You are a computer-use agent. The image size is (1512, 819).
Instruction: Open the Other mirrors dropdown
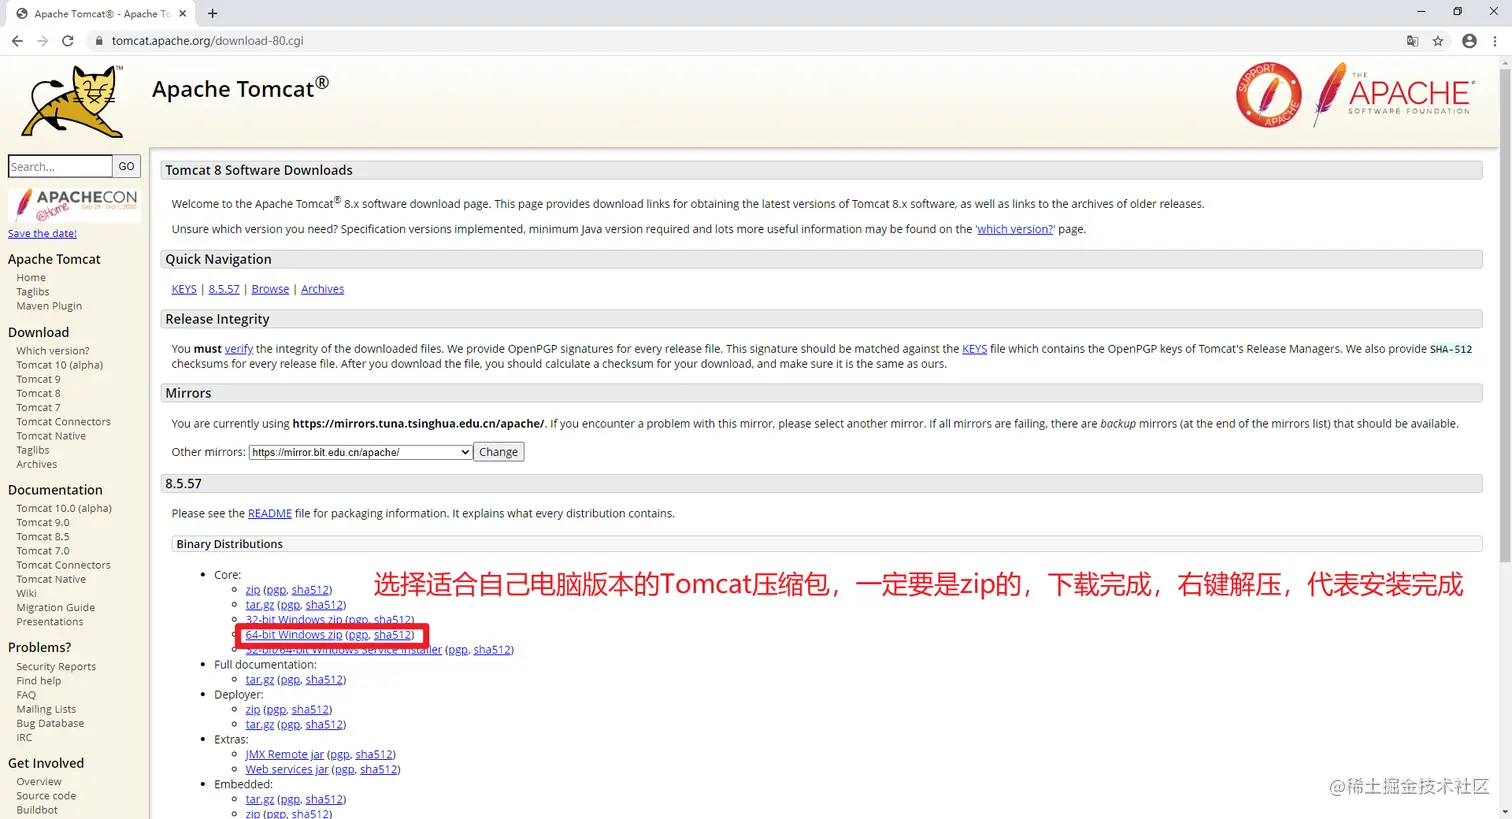360,452
